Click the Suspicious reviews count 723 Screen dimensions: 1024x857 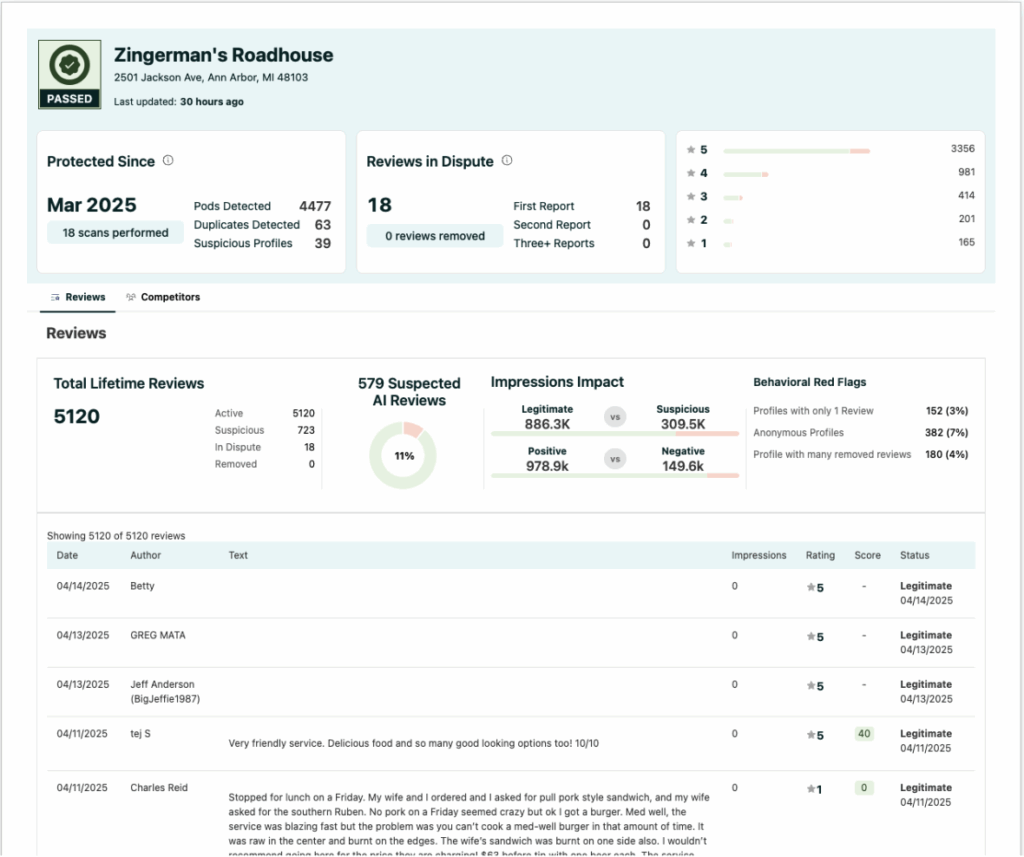(x=306, y=430)
